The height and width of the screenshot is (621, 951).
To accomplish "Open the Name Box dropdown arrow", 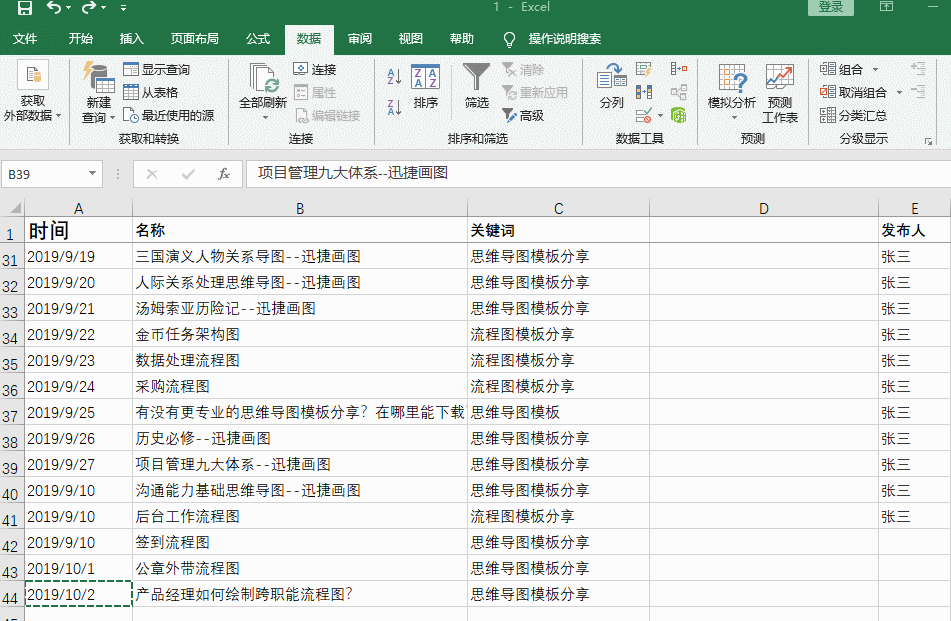I will point(92,173).
